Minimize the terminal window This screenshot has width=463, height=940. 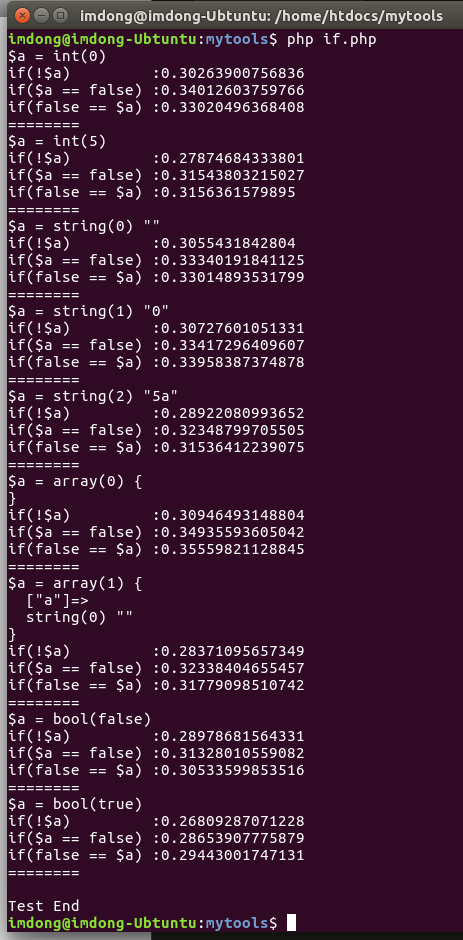click(x=41, y=16)
